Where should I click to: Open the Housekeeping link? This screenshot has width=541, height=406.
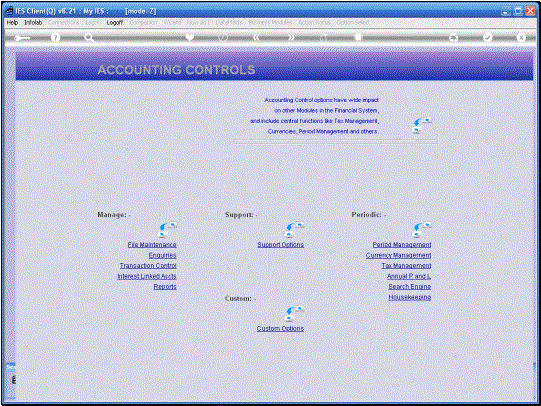(x=410, y=297)
